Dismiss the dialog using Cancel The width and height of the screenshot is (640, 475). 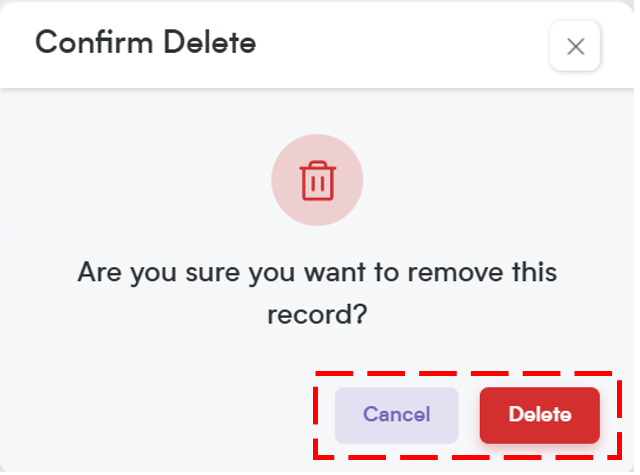[x=396, y=415]
